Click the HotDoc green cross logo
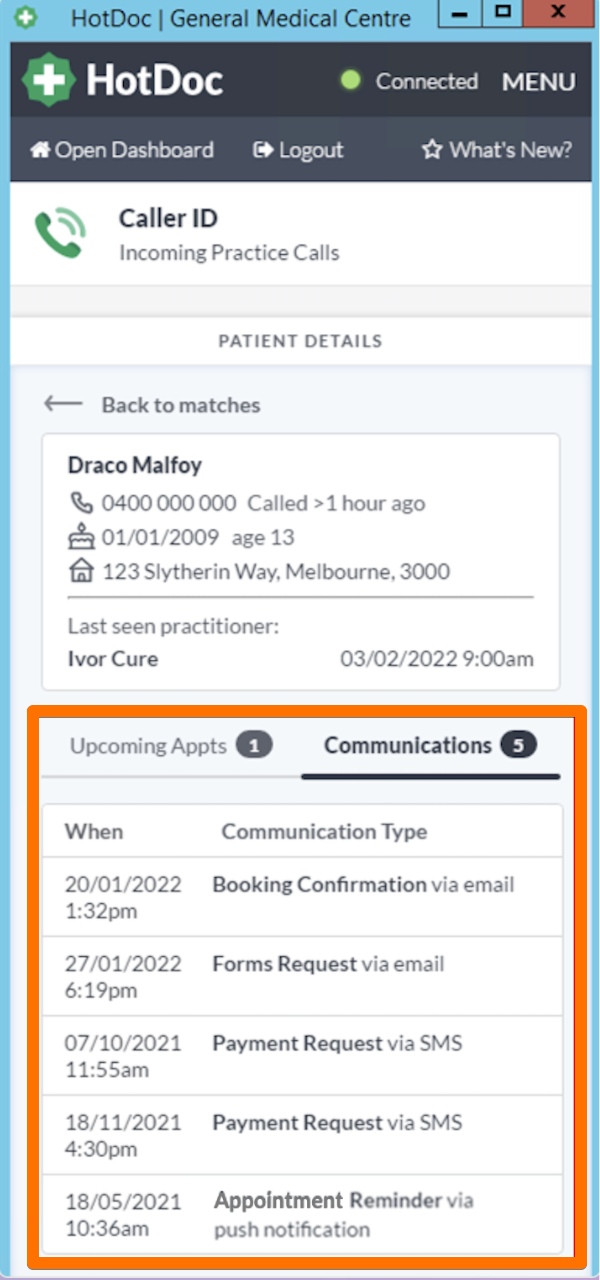Image resolution: width=600 pixels, height=1280 pixels. 49,81
